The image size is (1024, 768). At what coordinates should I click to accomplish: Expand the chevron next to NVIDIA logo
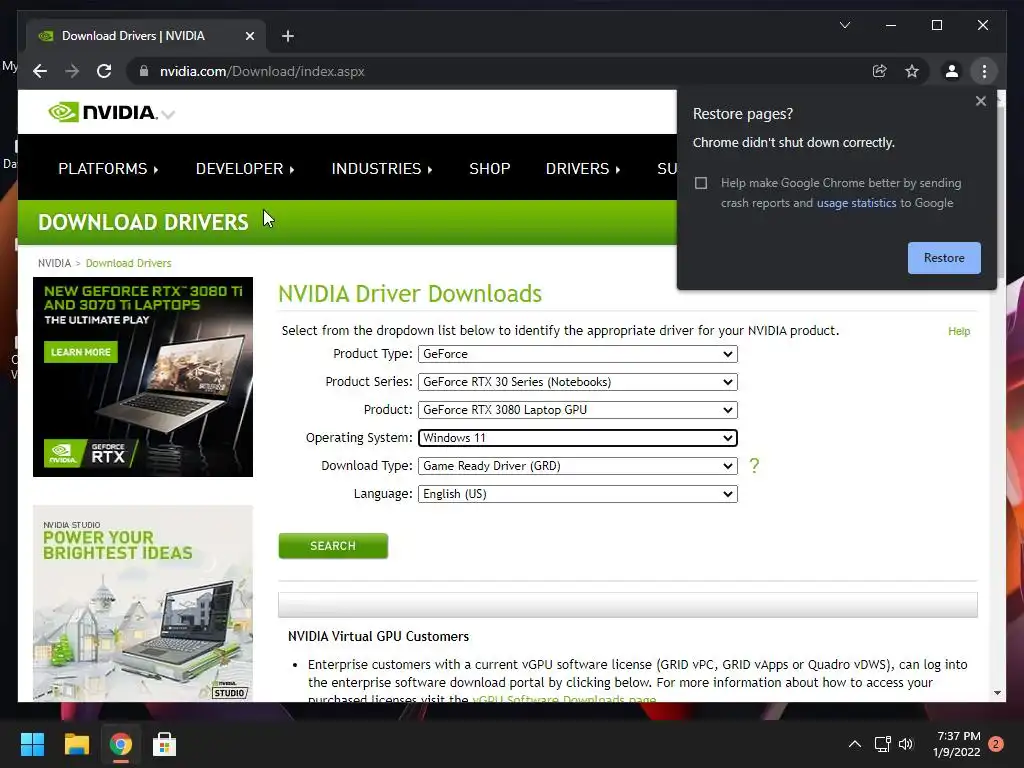[168, 114]
